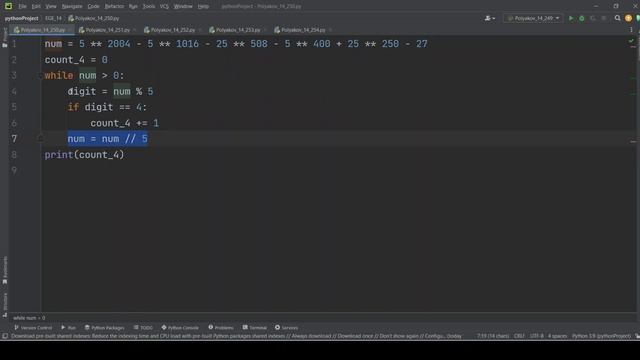640x360 pixels.
Task: Open the Navigate menu
Action: tap(72, 6)
